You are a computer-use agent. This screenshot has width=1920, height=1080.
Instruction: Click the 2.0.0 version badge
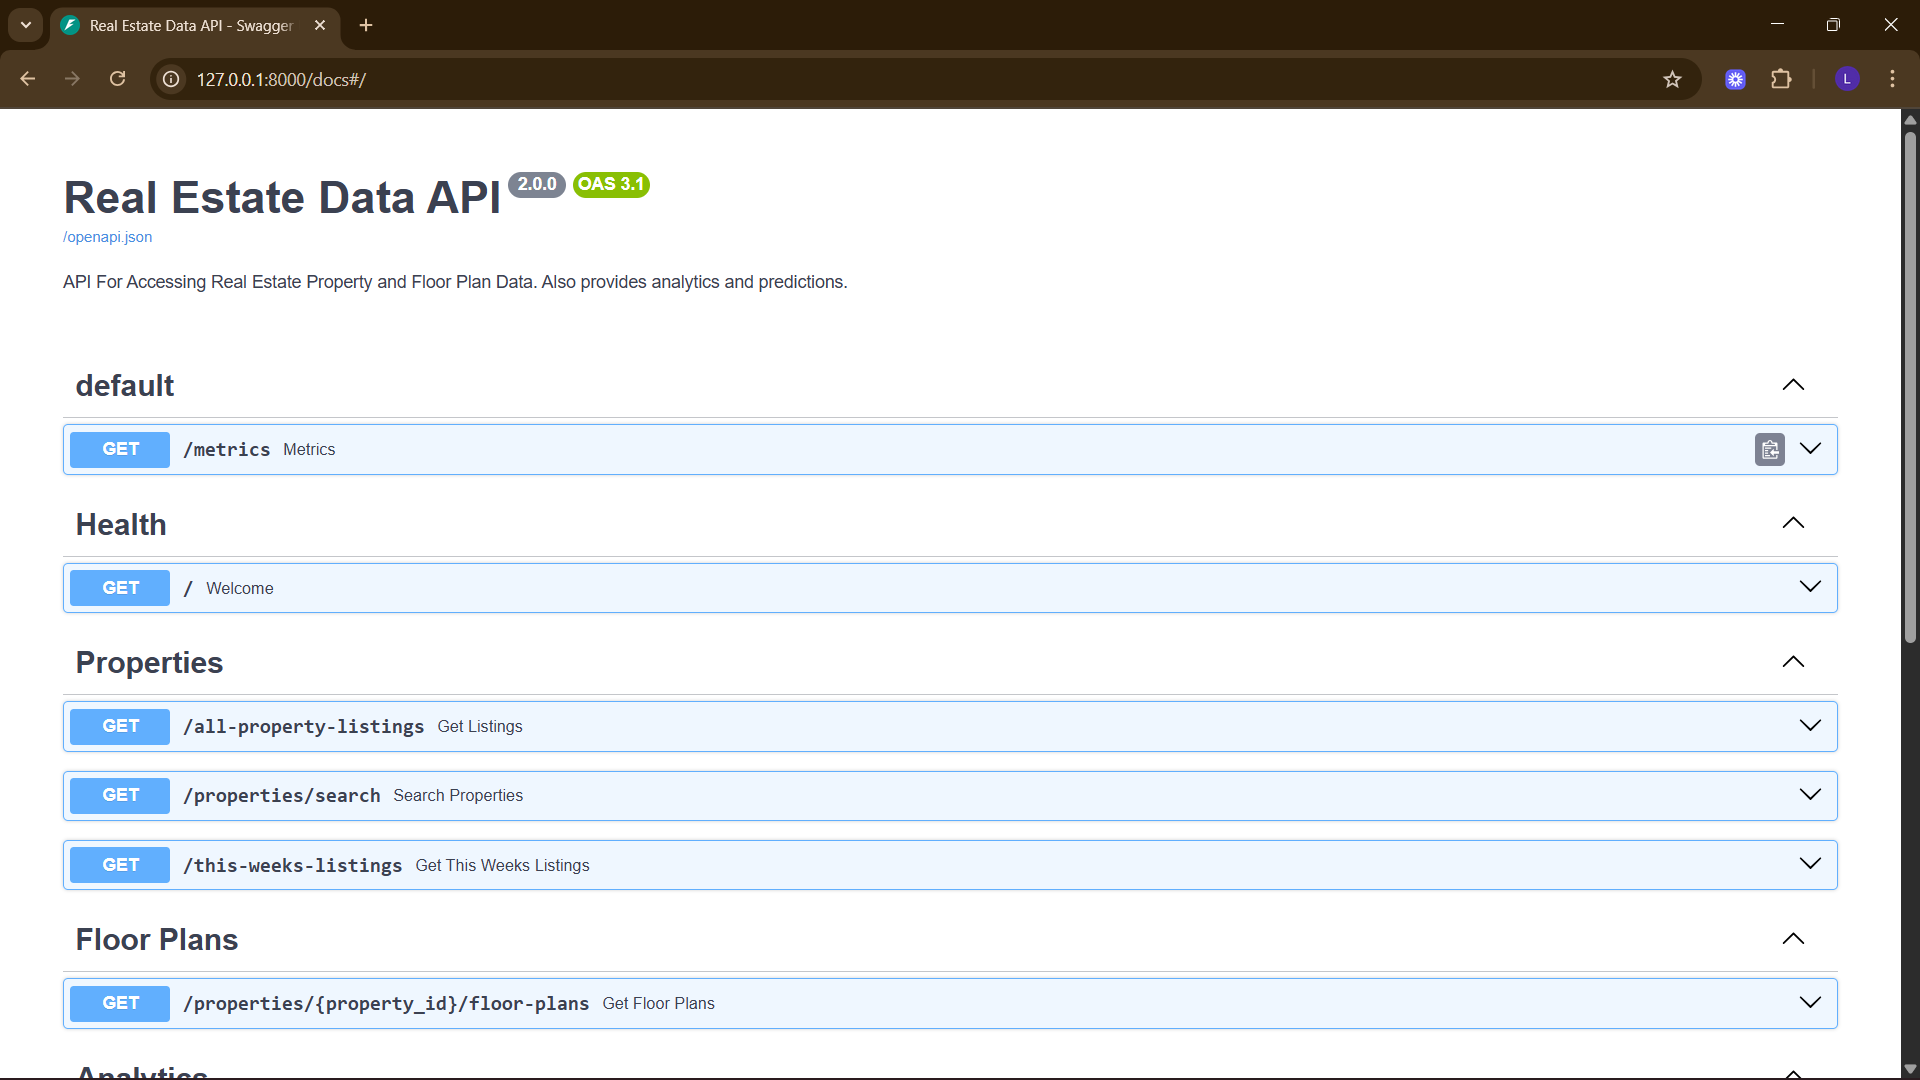coord(537,184)
